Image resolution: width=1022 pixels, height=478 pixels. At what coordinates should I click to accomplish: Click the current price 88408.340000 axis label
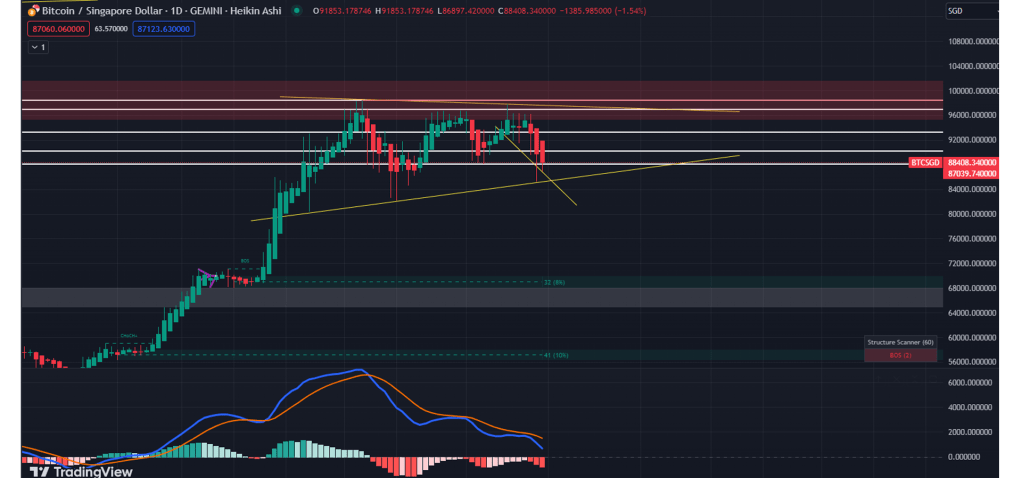[970, 162]
